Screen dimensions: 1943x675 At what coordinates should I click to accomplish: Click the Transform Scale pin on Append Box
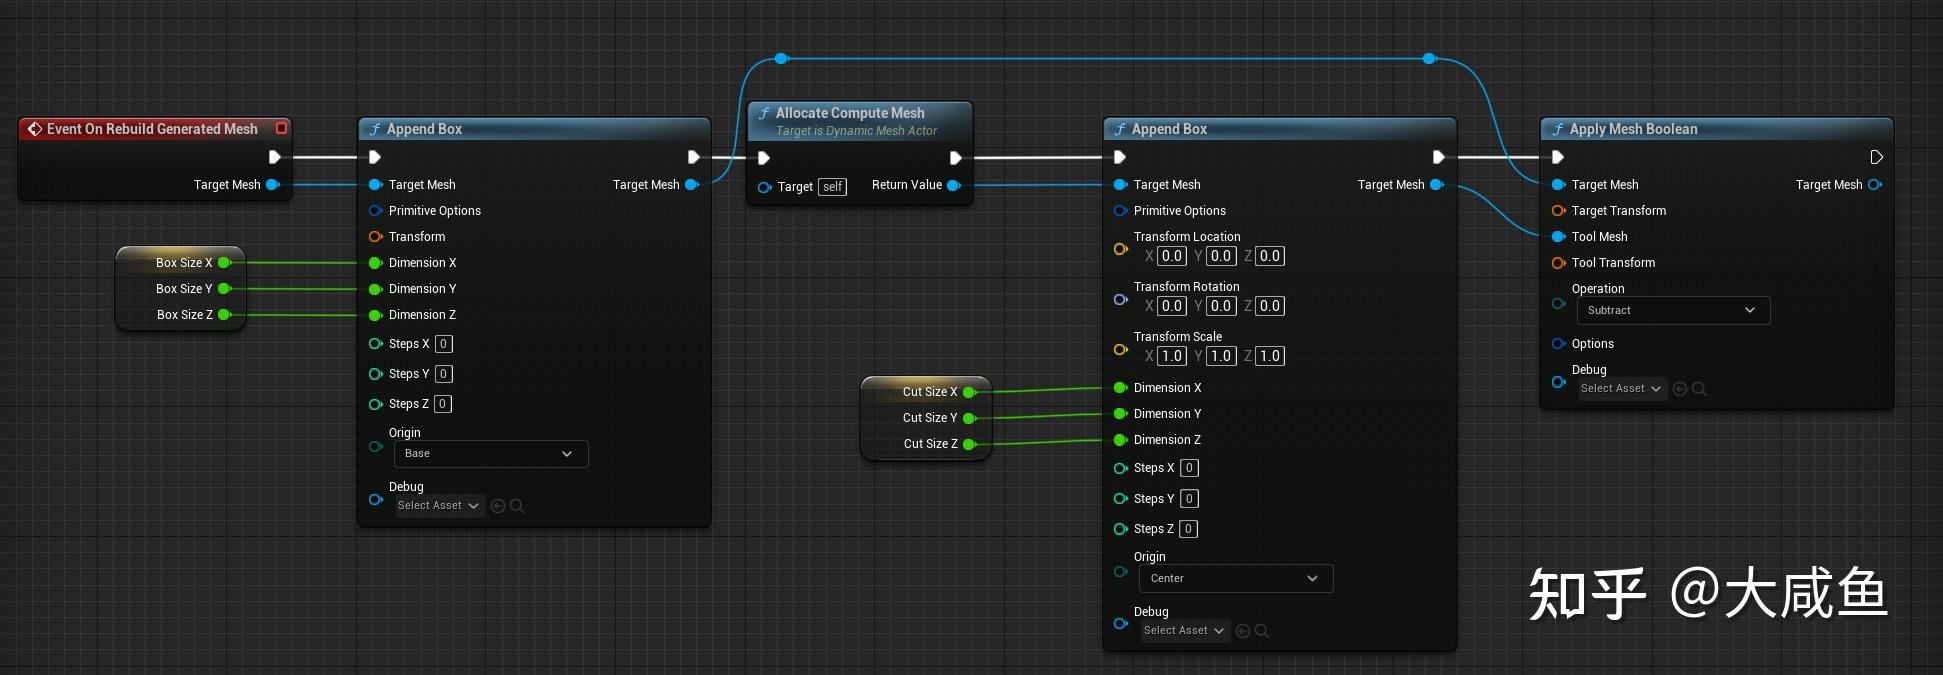tap(1121, 349)
